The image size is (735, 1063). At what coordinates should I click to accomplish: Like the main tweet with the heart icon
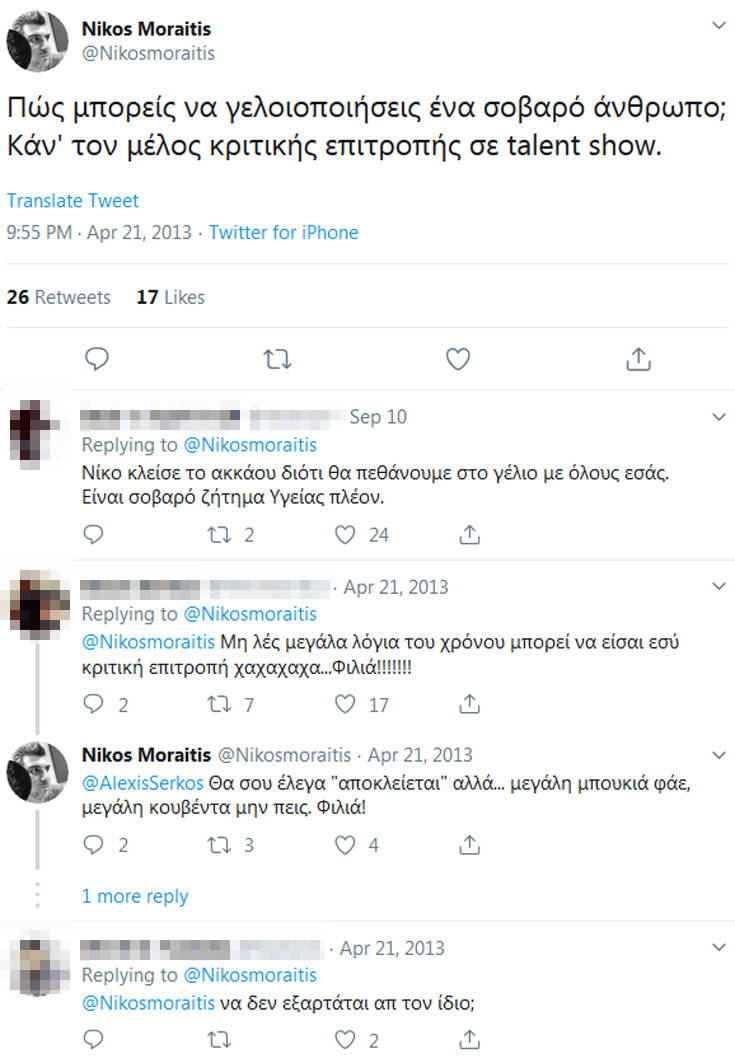click(457, 358)
